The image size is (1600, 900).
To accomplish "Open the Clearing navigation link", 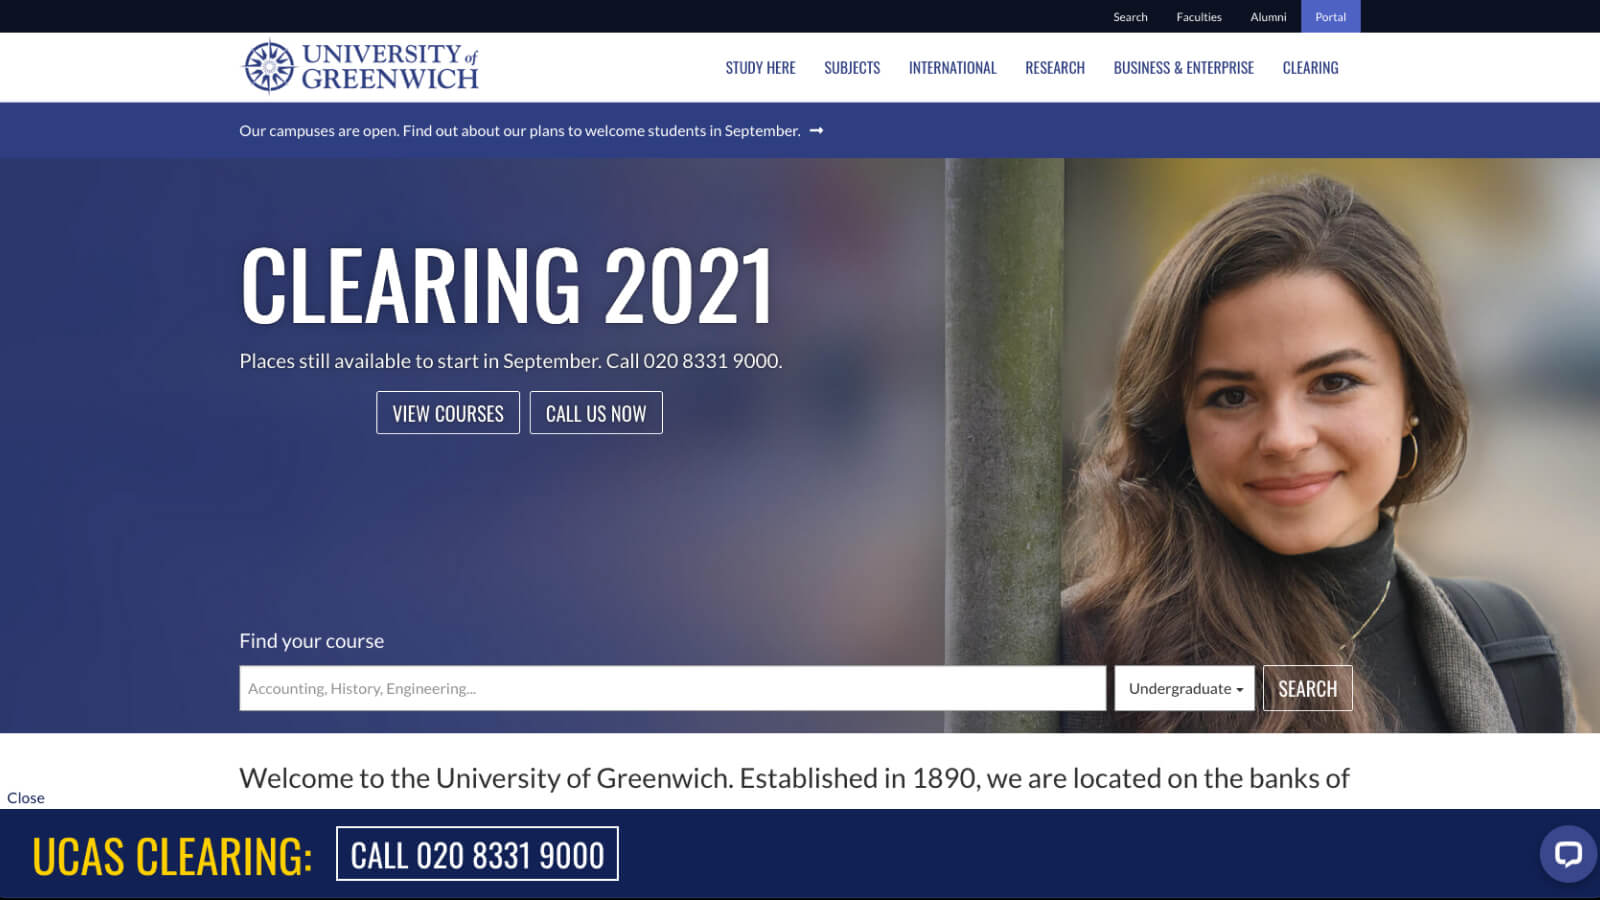I will click(x=1310, y=68).
